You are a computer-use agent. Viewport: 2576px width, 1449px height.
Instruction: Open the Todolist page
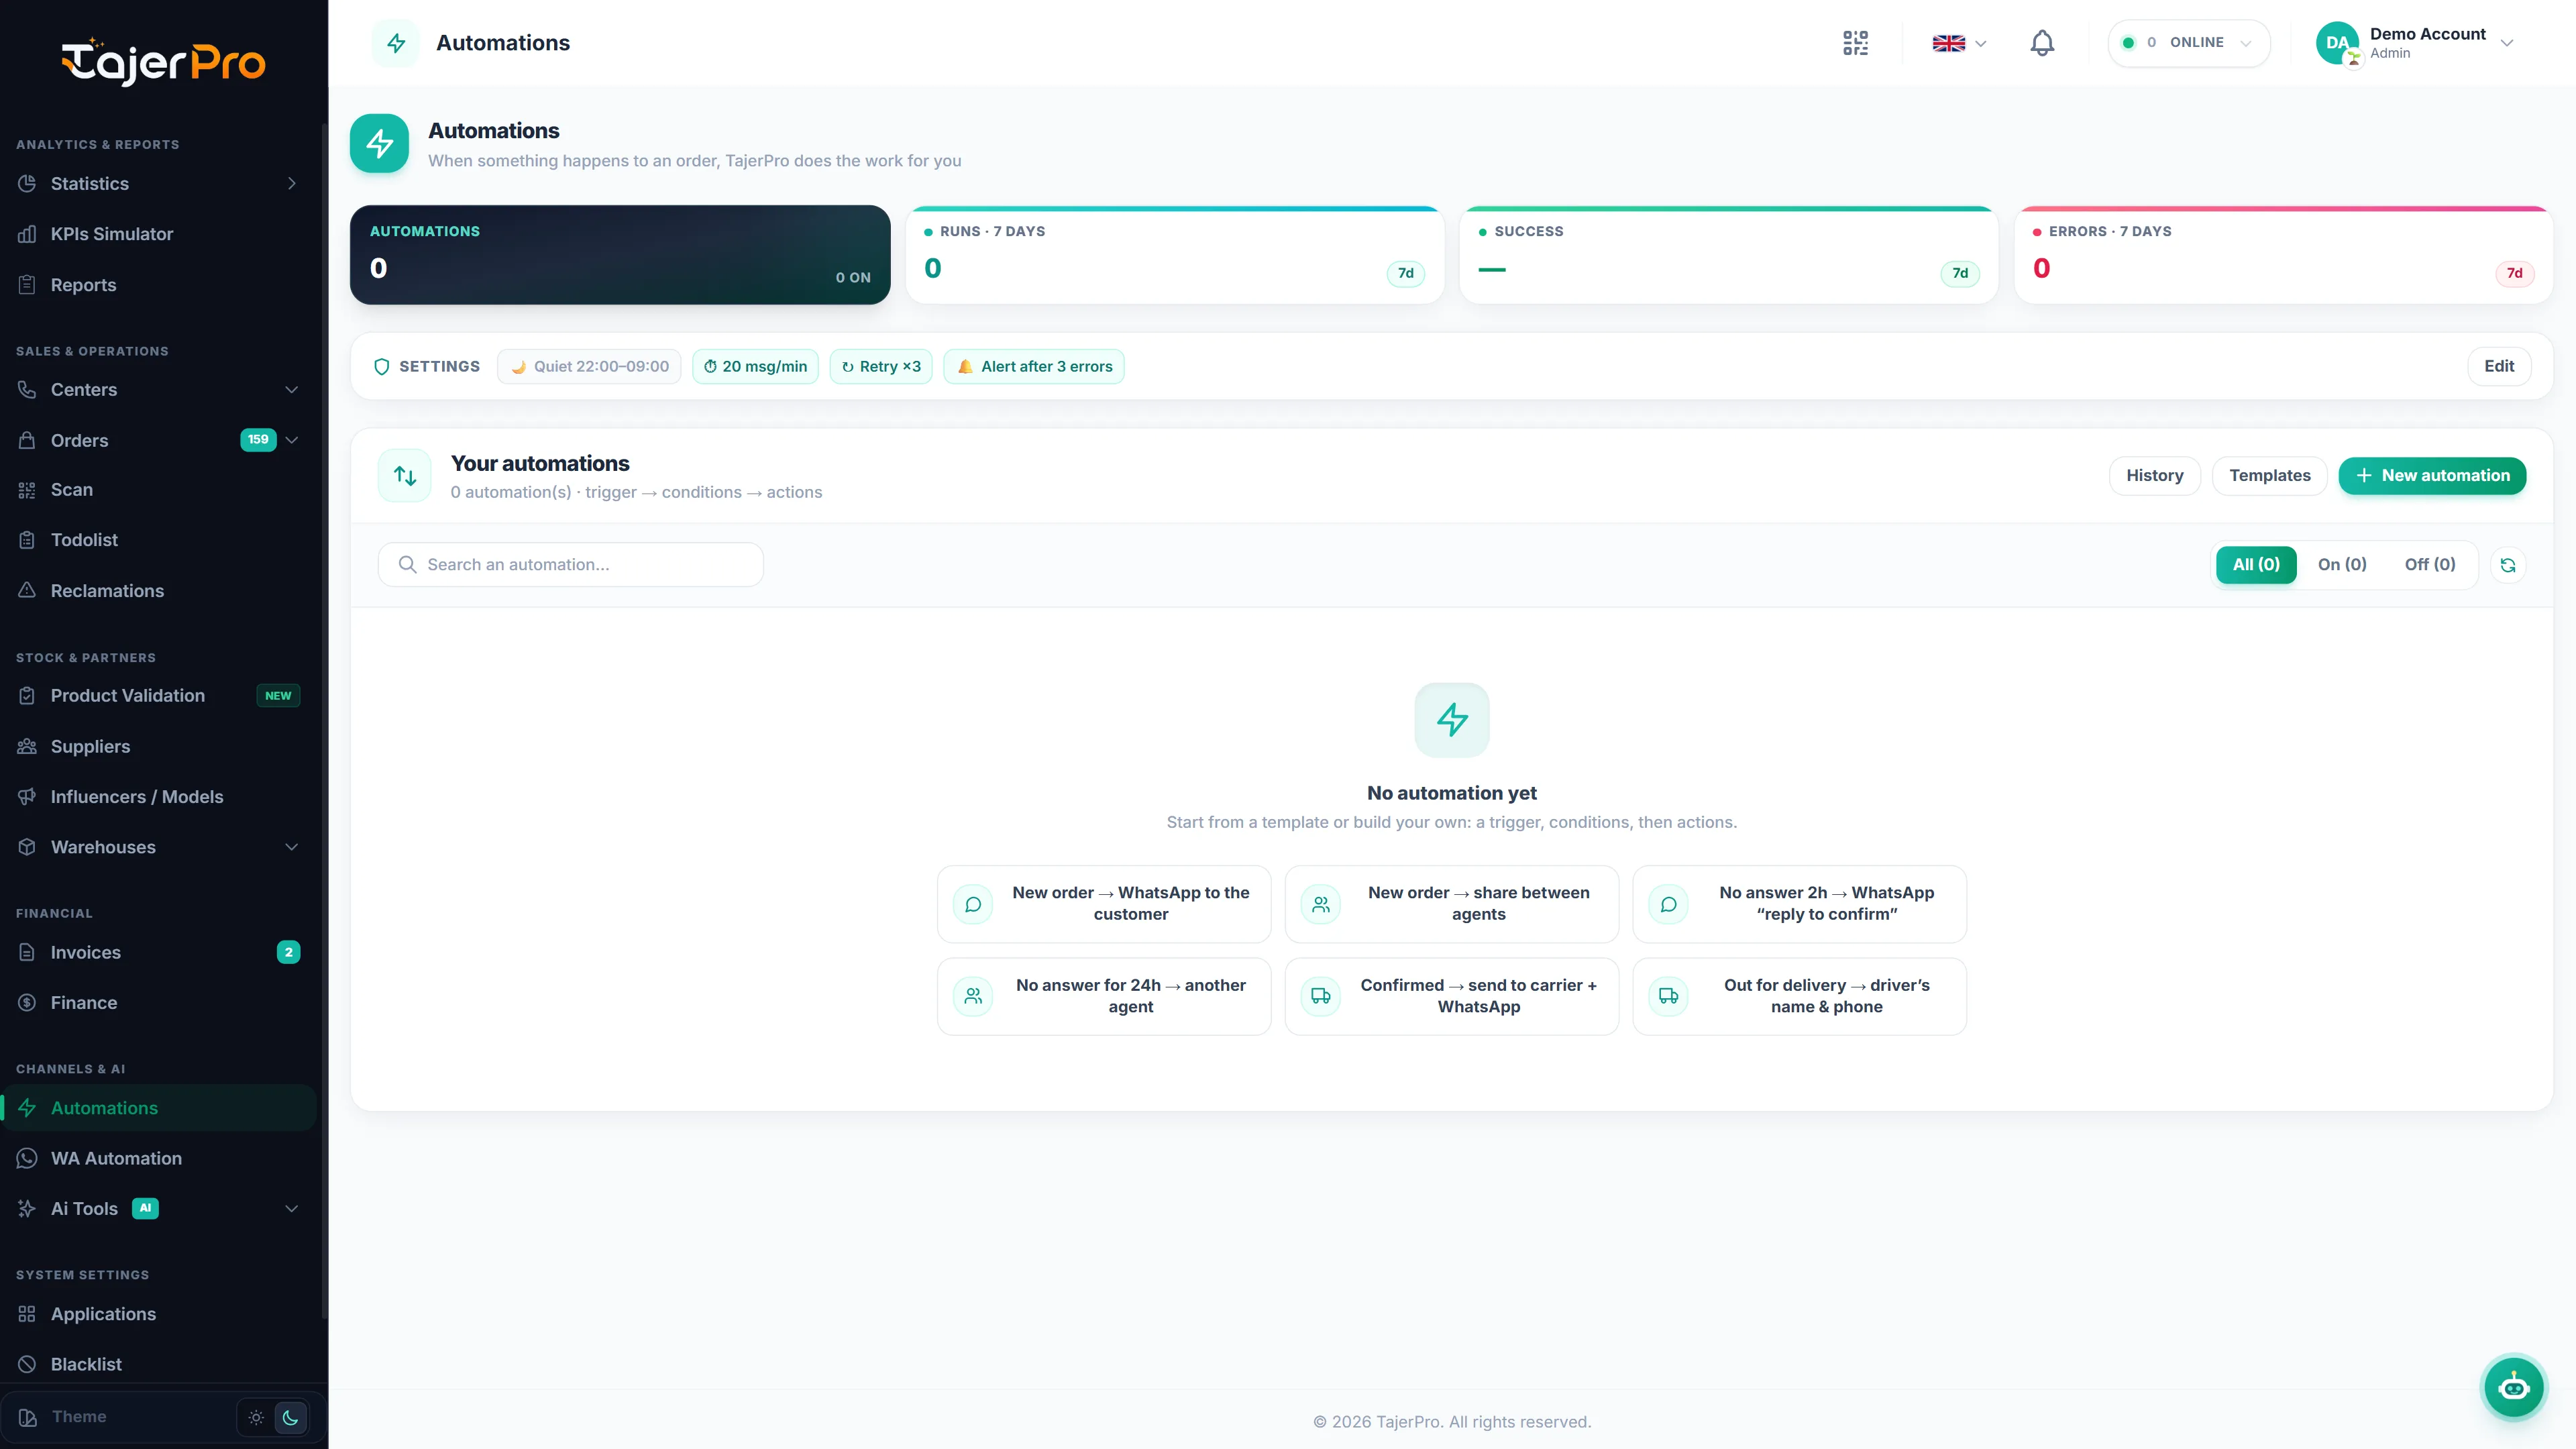[x=158, y=540]
